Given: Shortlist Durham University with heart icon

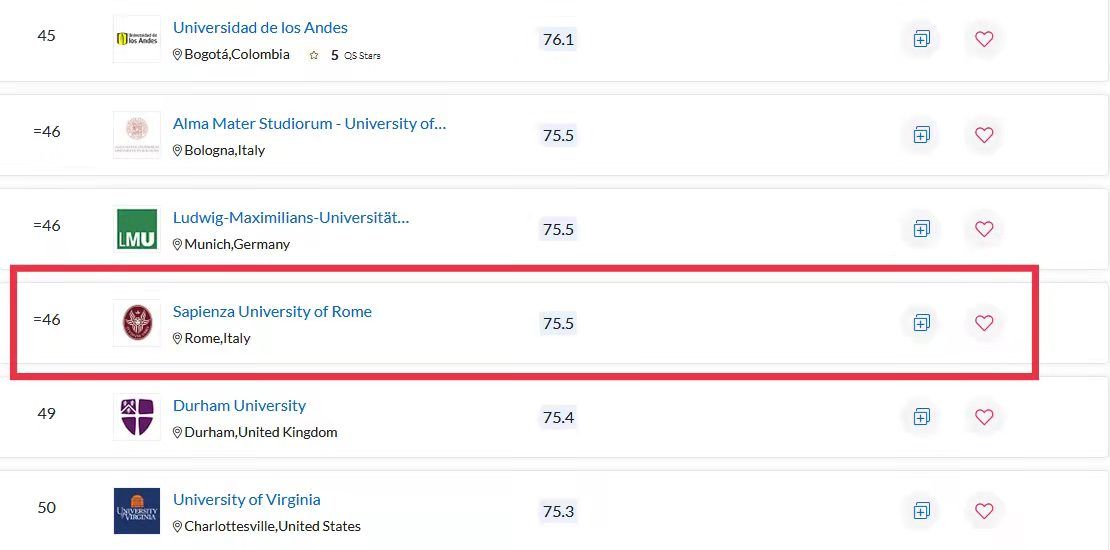Looking at the screenshot, I should 984,417.
